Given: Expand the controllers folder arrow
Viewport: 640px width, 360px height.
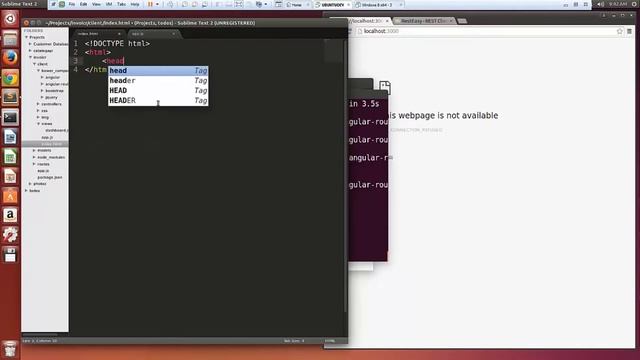Looking at the screenshot, I should [38, 104].
